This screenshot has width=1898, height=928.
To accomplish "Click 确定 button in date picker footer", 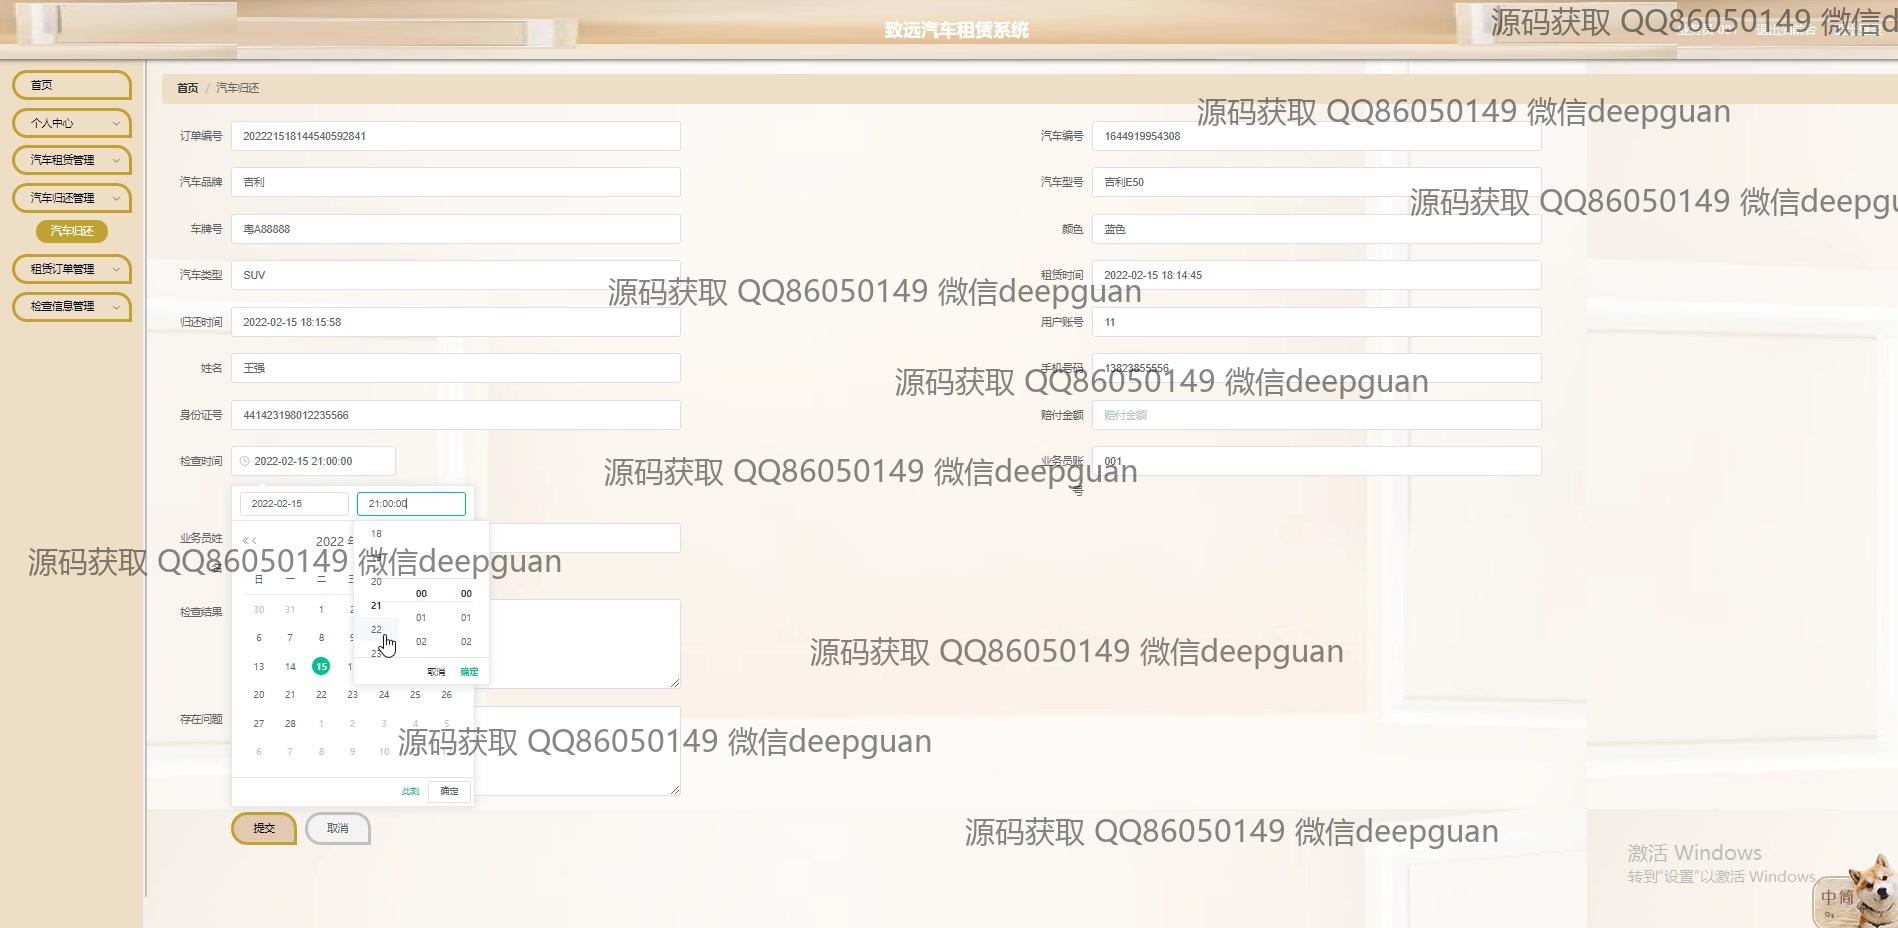I will tap(449, 791).
